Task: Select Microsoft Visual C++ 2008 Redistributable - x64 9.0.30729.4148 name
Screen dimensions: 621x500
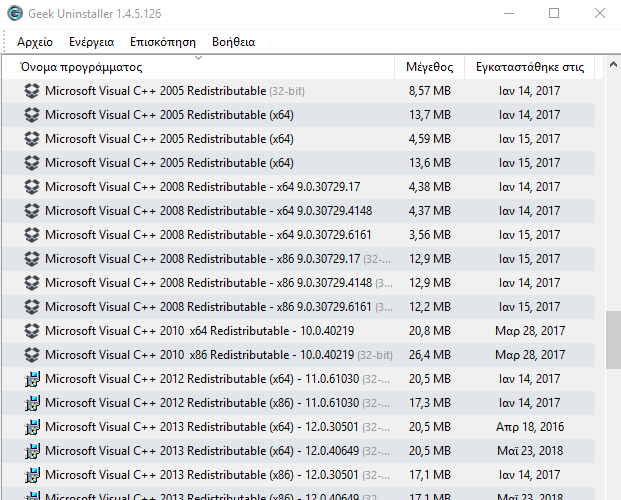Action: (208, 211)
